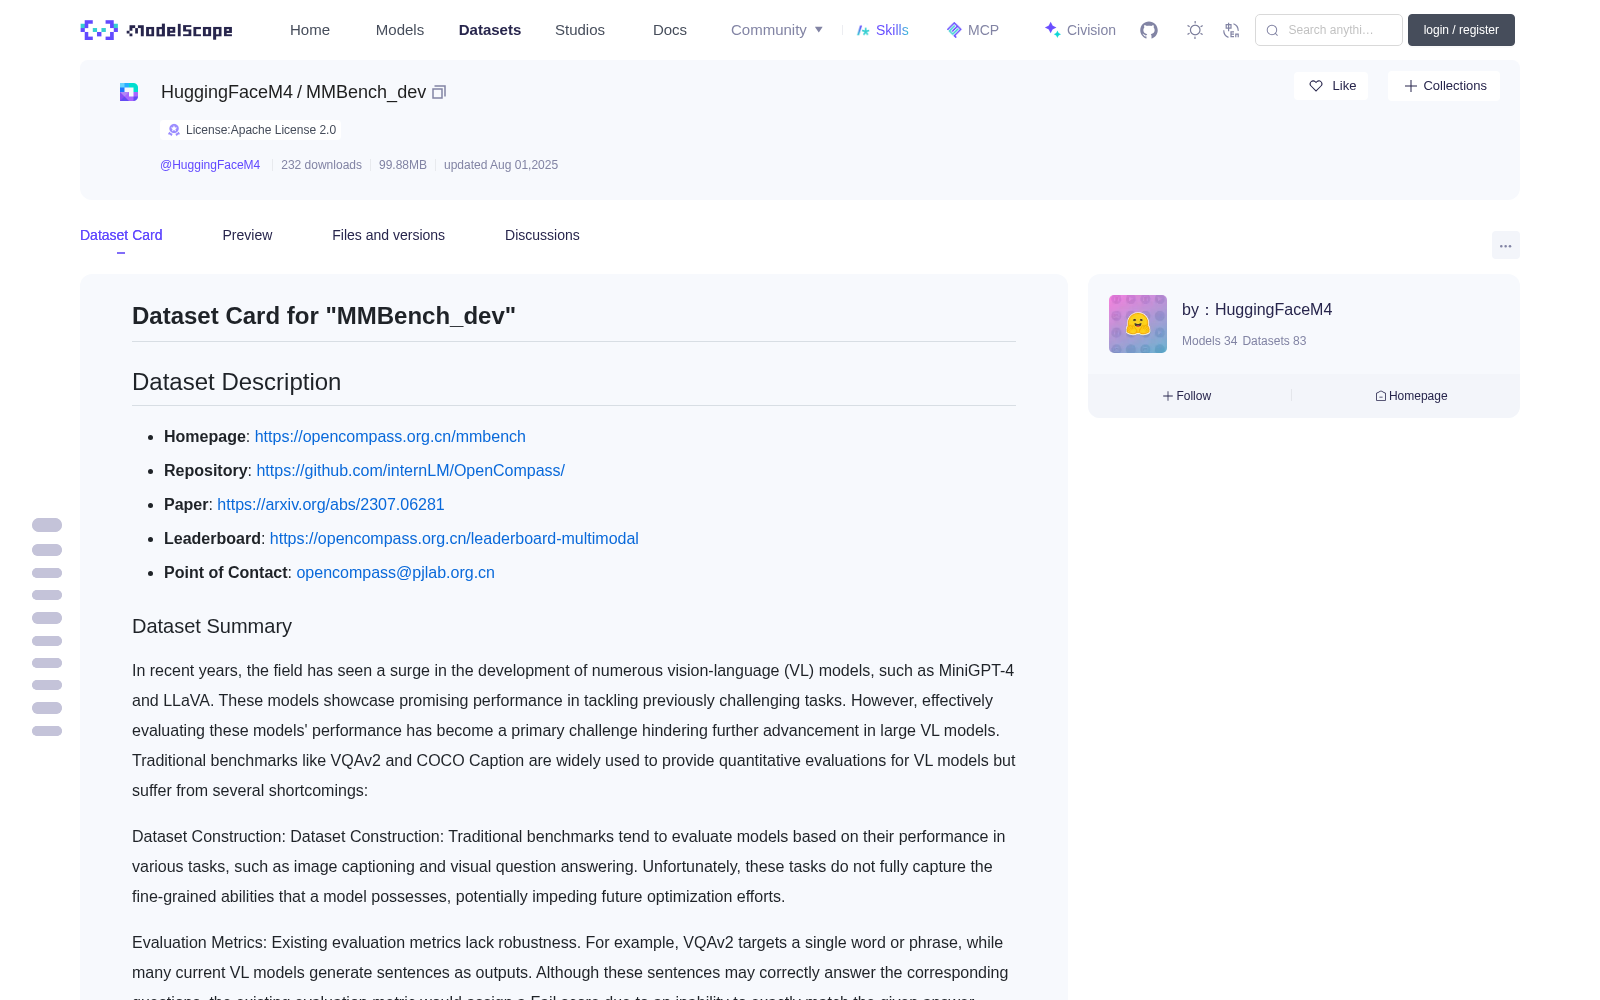This screenshot has height=1000, width=1600.
Task: Open the Docs page
Action: coord(670,30)
